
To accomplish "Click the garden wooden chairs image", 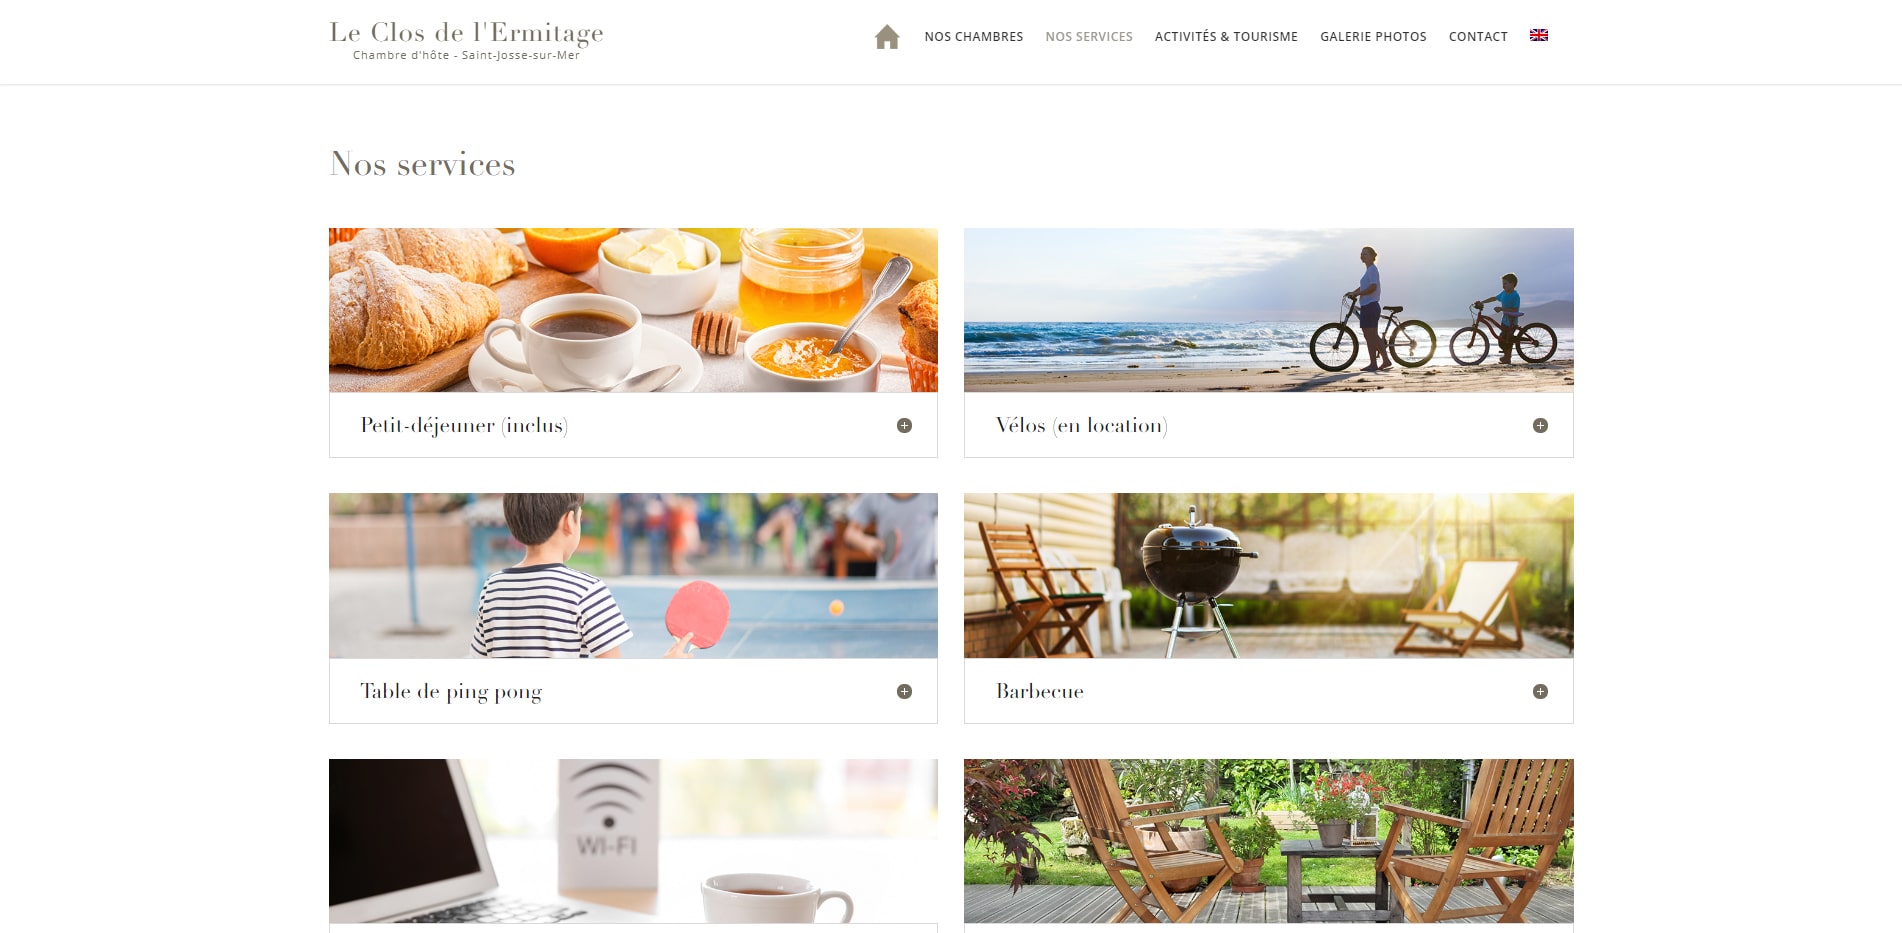I will 1268,841.
